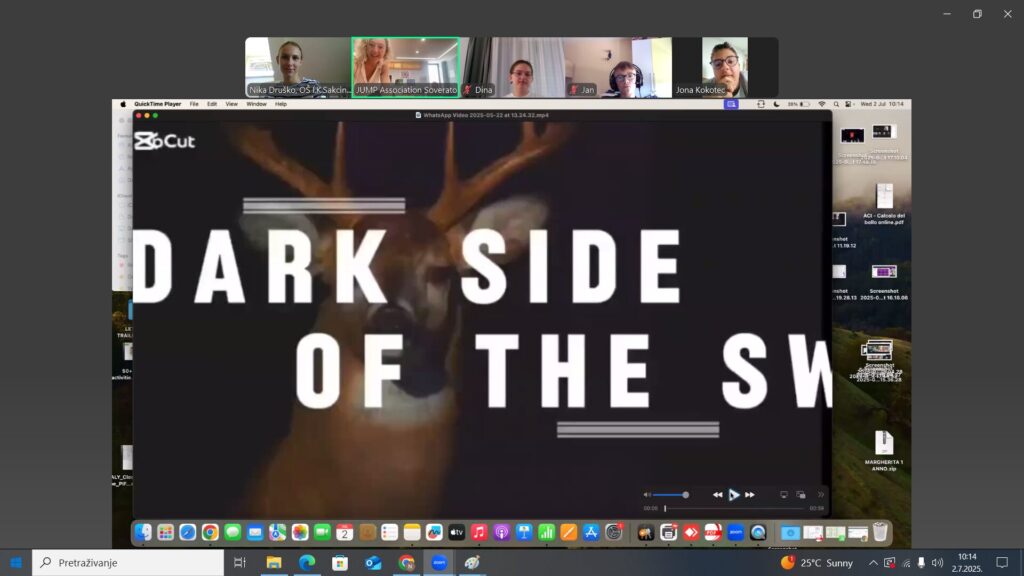The width and height of the screenshot is (1024, 576).
Task: Click the 25°C Sunny weather widget
Action: (817, 562)
